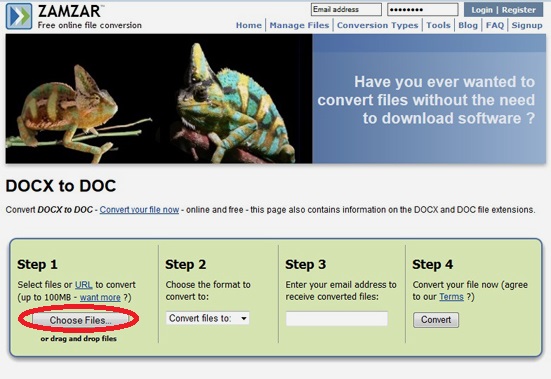Image resolution: width=551 pixels, height=379 pixels.
Task: Open the Conversion Types menu item
Action: coord(378,25)
